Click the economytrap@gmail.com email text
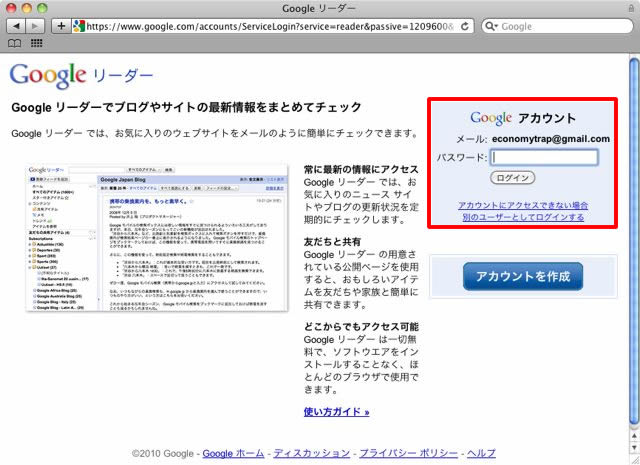 (551, 139)
